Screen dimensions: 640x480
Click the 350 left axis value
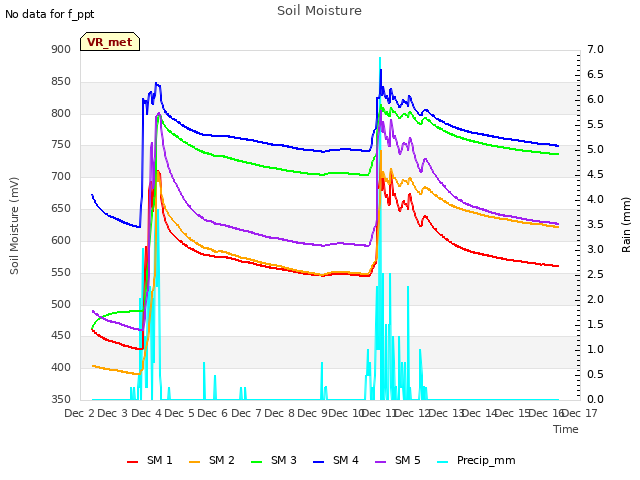pos(61,399)
